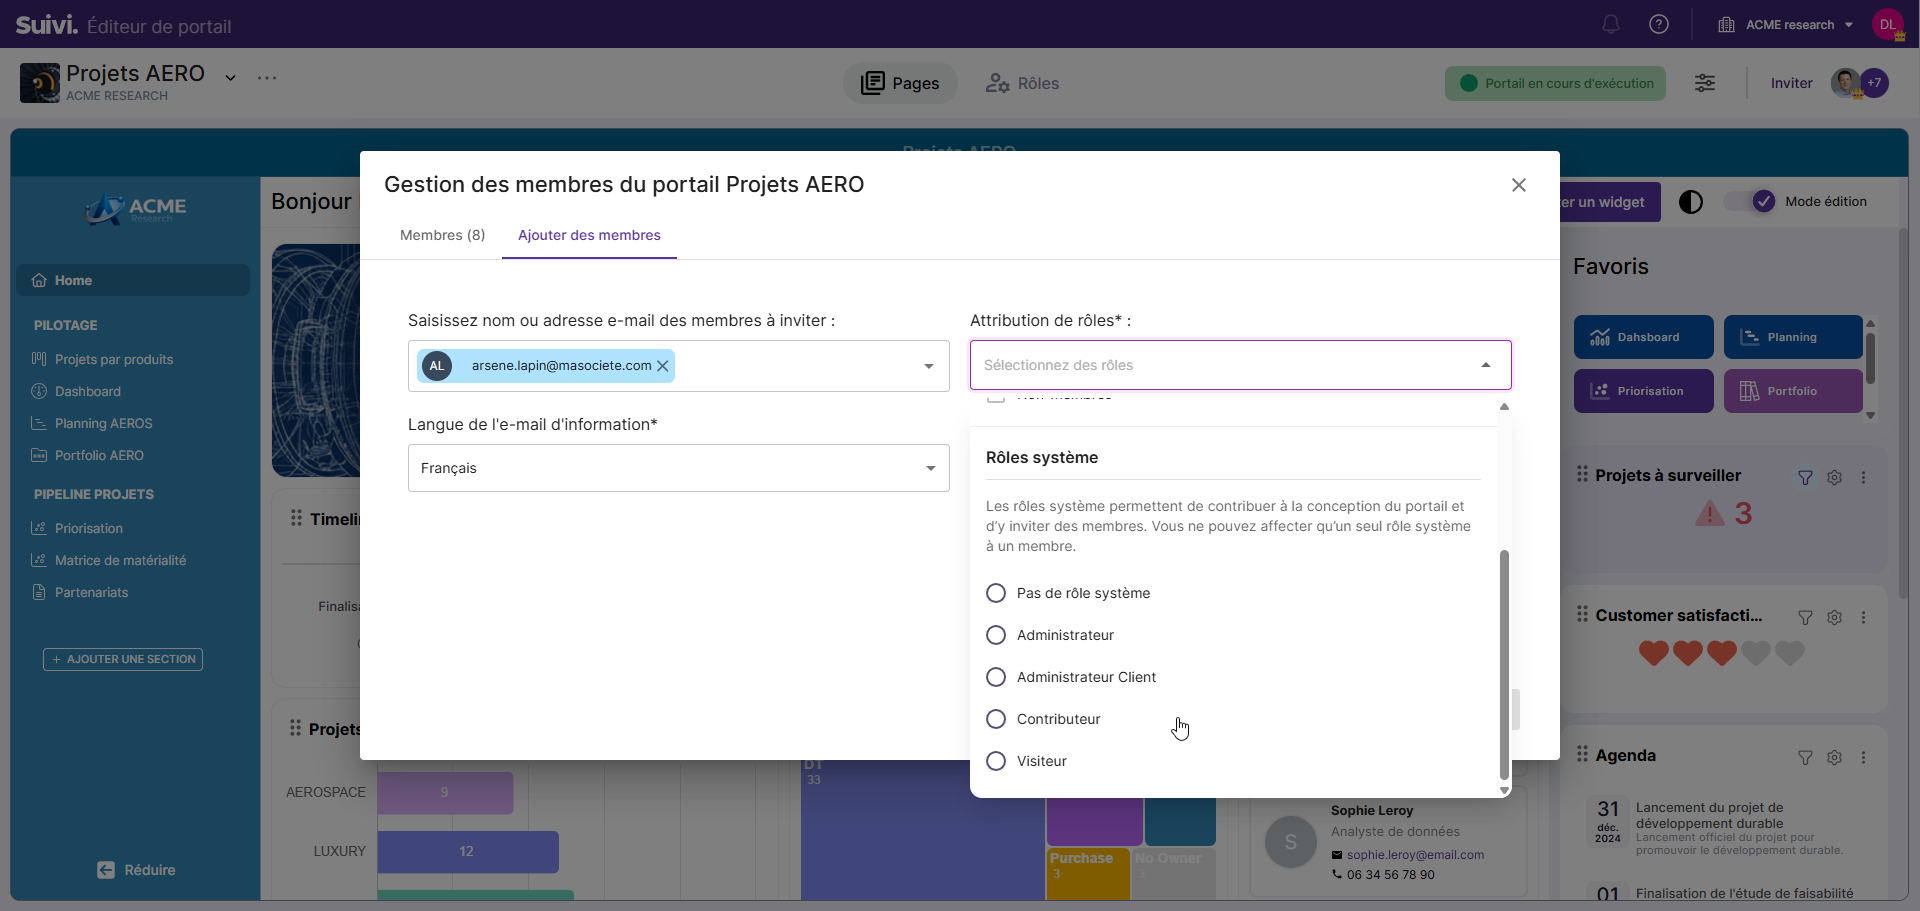Screen dimensions: 1920x911
Task: Click the roles list scrollbar
Action: pyautogui.click(x=1504, y=663)
